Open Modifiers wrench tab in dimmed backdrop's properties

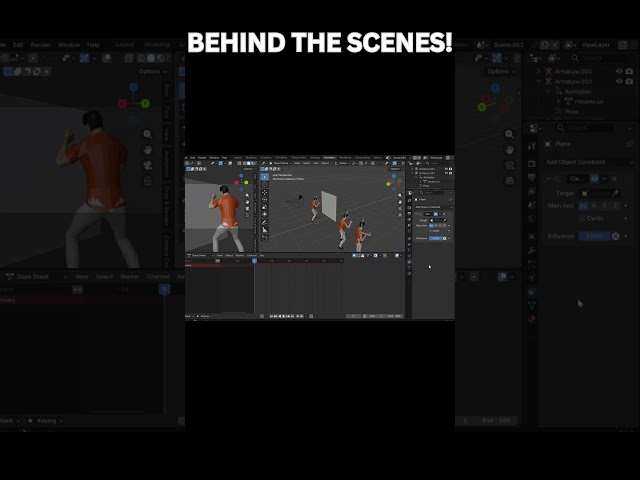pos(531,250)
